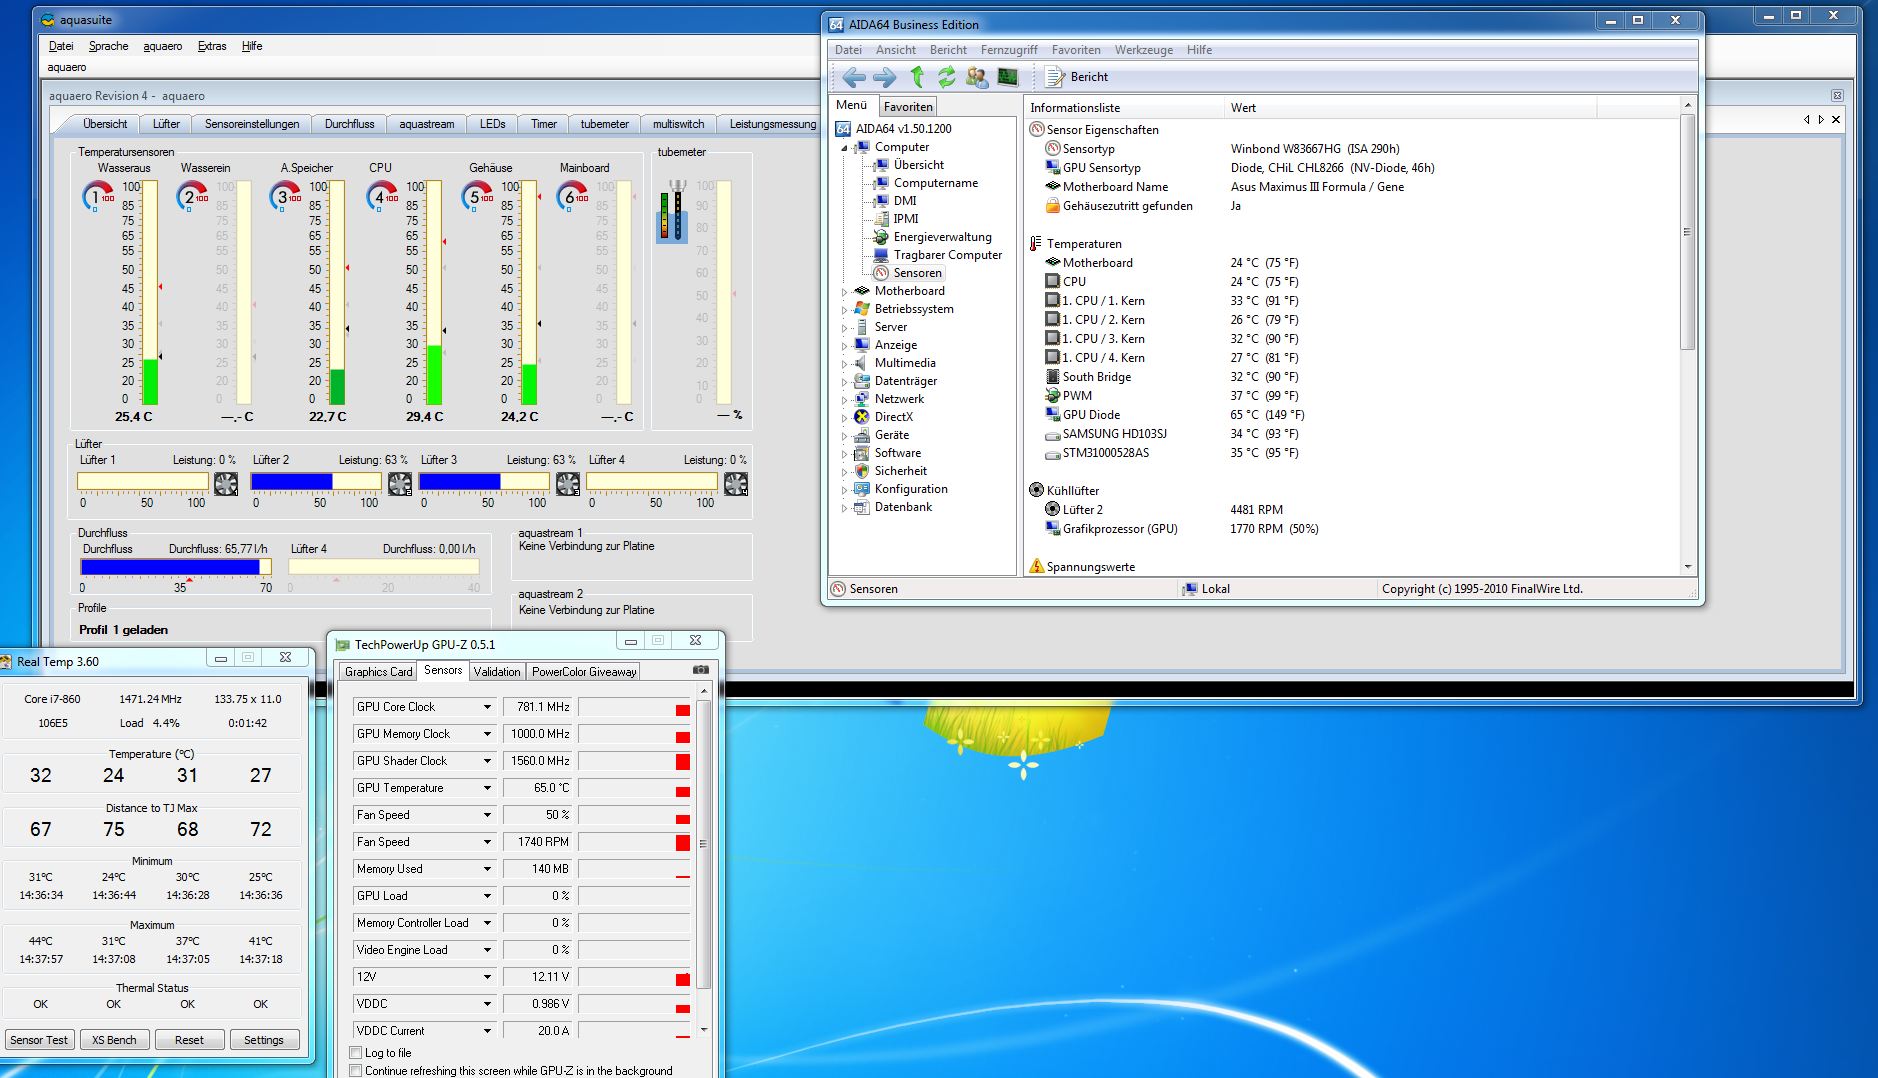Open the Werkzeuge menu in AIDA64
The height and width of the screenshot is (1078, 1878).
pos(1143,50)
